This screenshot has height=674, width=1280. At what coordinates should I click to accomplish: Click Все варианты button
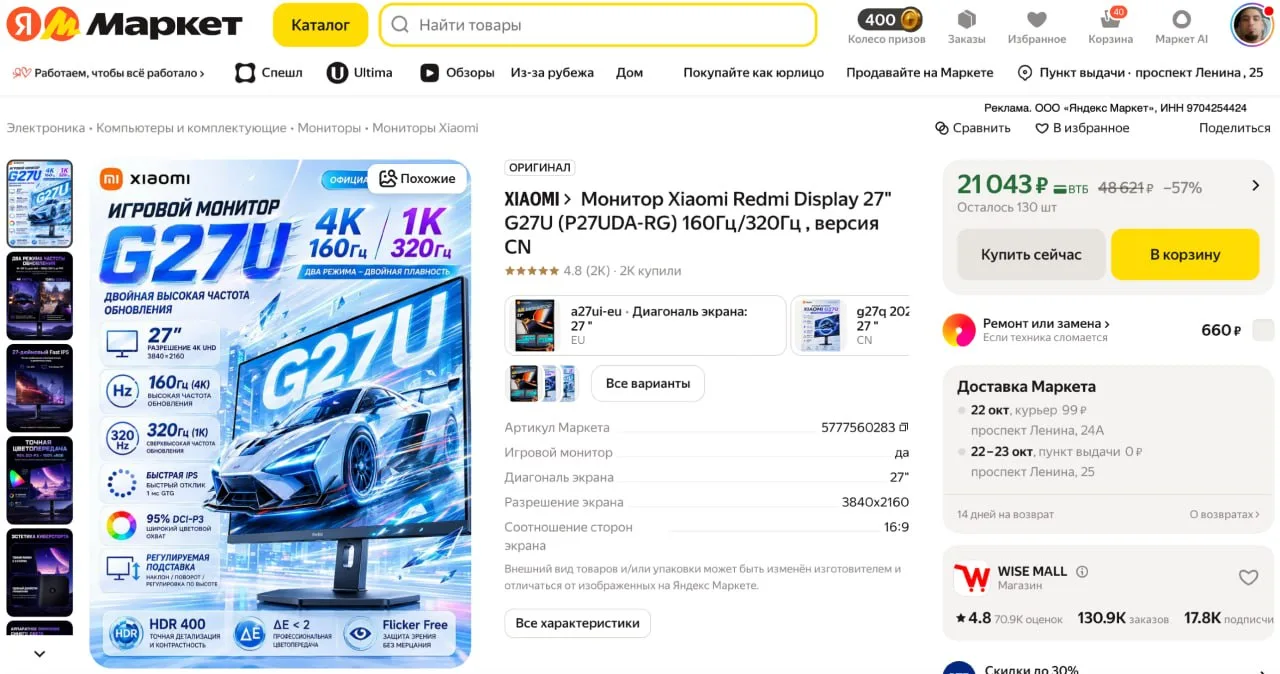(648, 384)
